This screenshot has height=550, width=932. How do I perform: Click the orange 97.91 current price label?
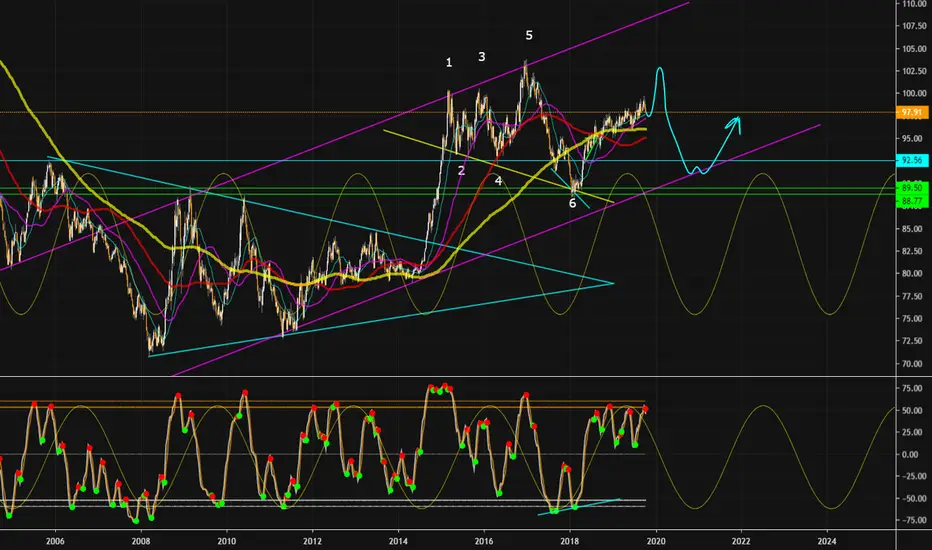[x=911, y=112]
